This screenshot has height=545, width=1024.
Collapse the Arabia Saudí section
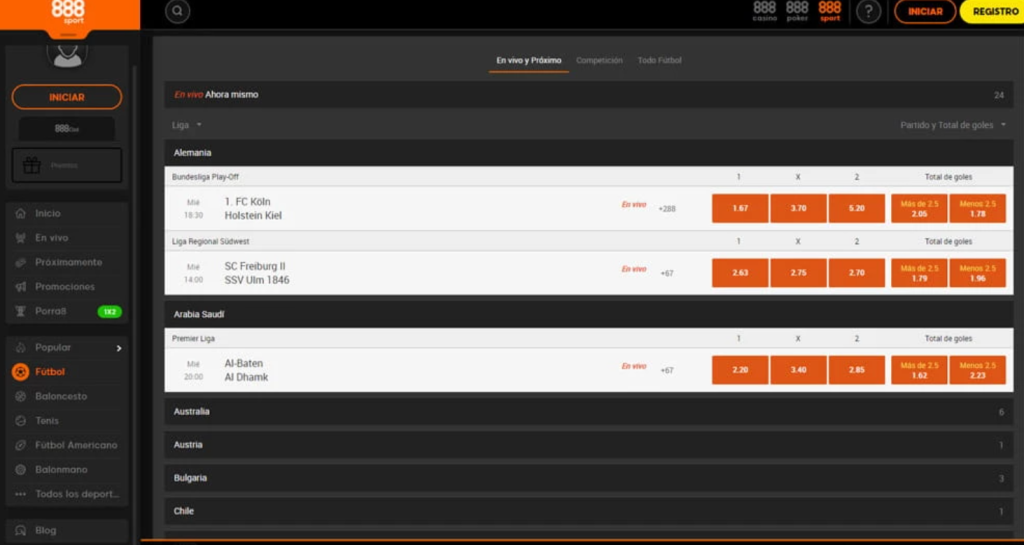(x=588, y=315)
